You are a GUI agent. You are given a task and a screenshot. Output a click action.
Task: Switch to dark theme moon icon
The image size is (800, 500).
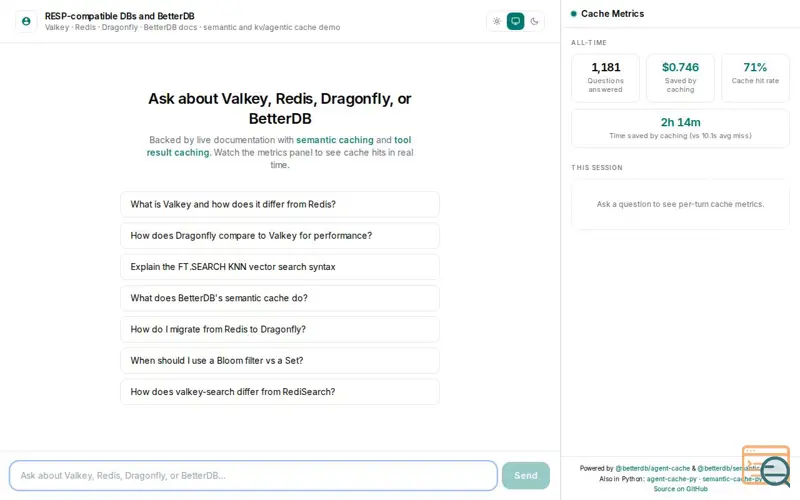point(534,21)
